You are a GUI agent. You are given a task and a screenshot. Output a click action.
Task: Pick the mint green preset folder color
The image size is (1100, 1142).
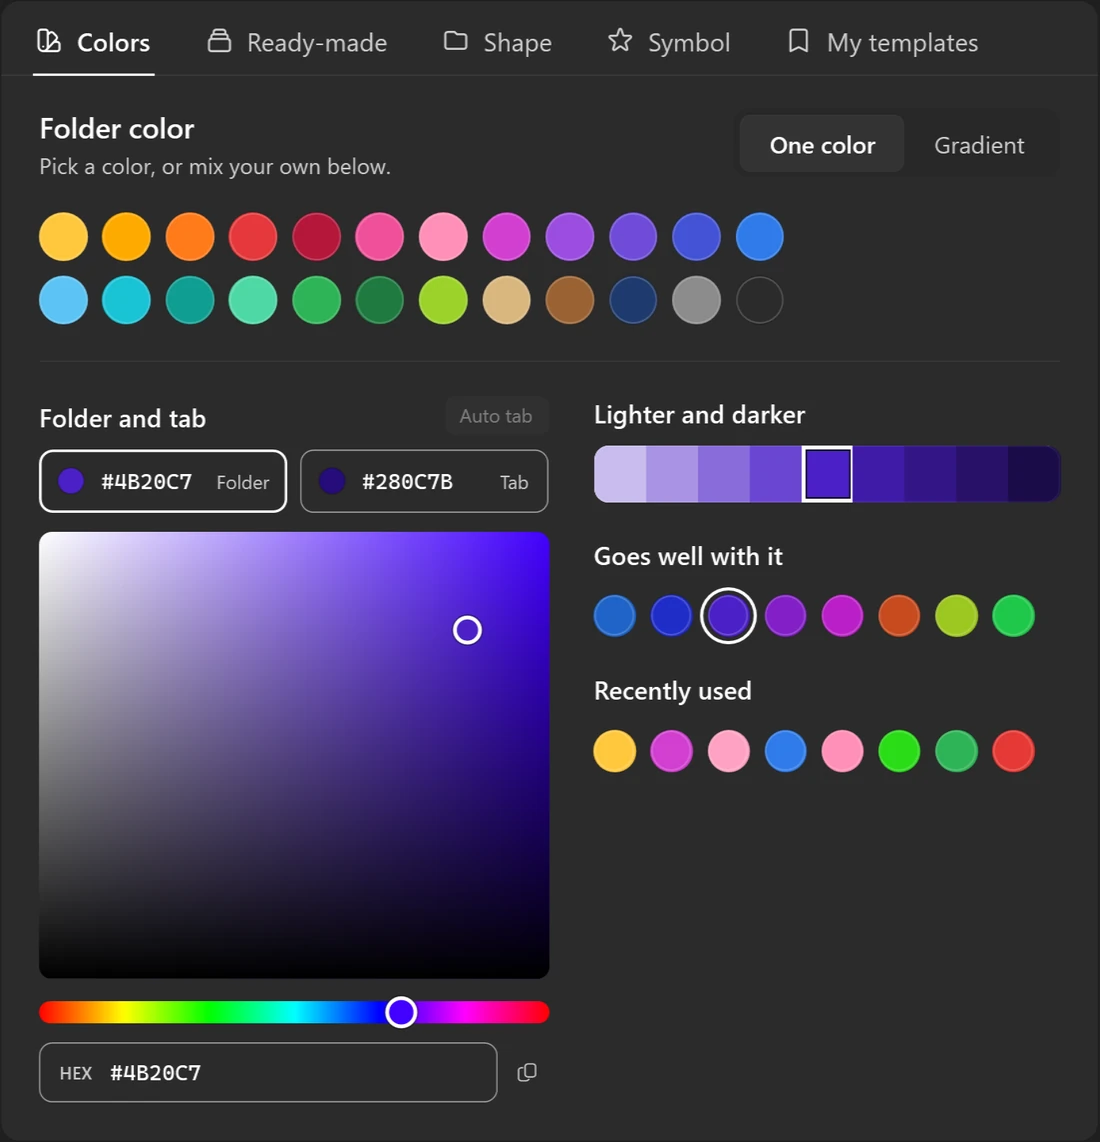point(253,300)
